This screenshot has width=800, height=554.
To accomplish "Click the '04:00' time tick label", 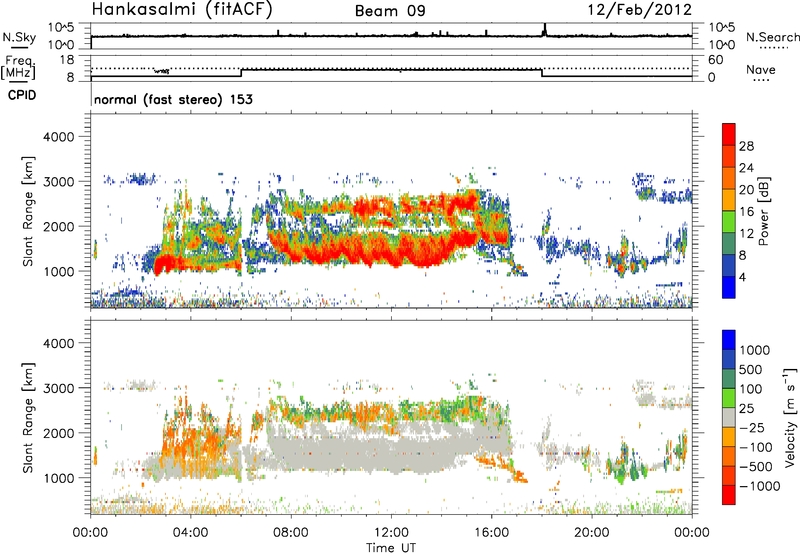I will coord(190,533).
